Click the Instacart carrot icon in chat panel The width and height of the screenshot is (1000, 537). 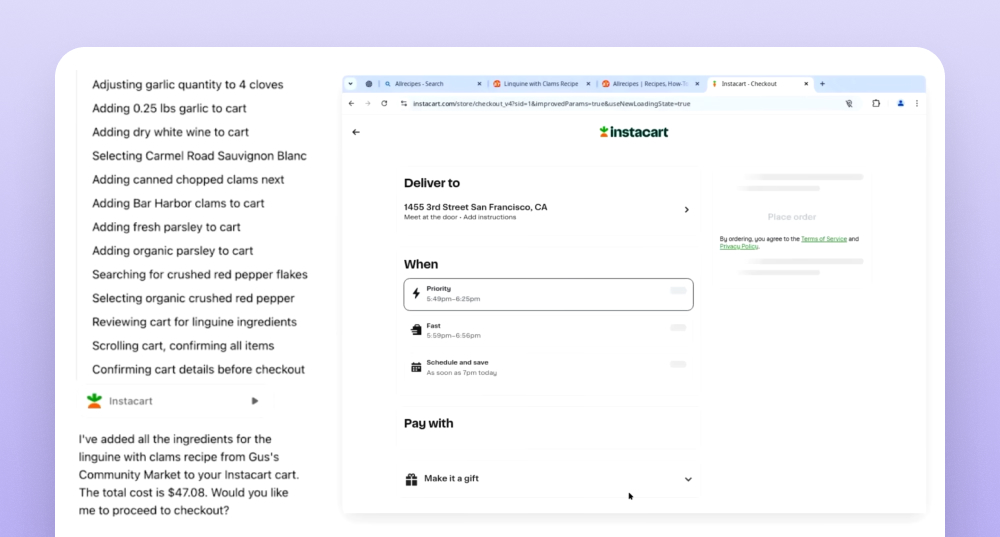tap(94, 401)
